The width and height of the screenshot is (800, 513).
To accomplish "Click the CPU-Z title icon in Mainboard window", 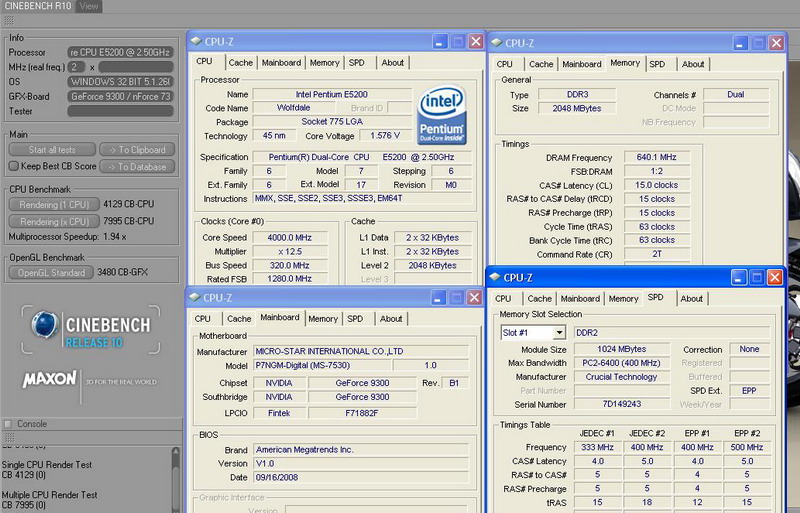I will [x=195, y=297].
